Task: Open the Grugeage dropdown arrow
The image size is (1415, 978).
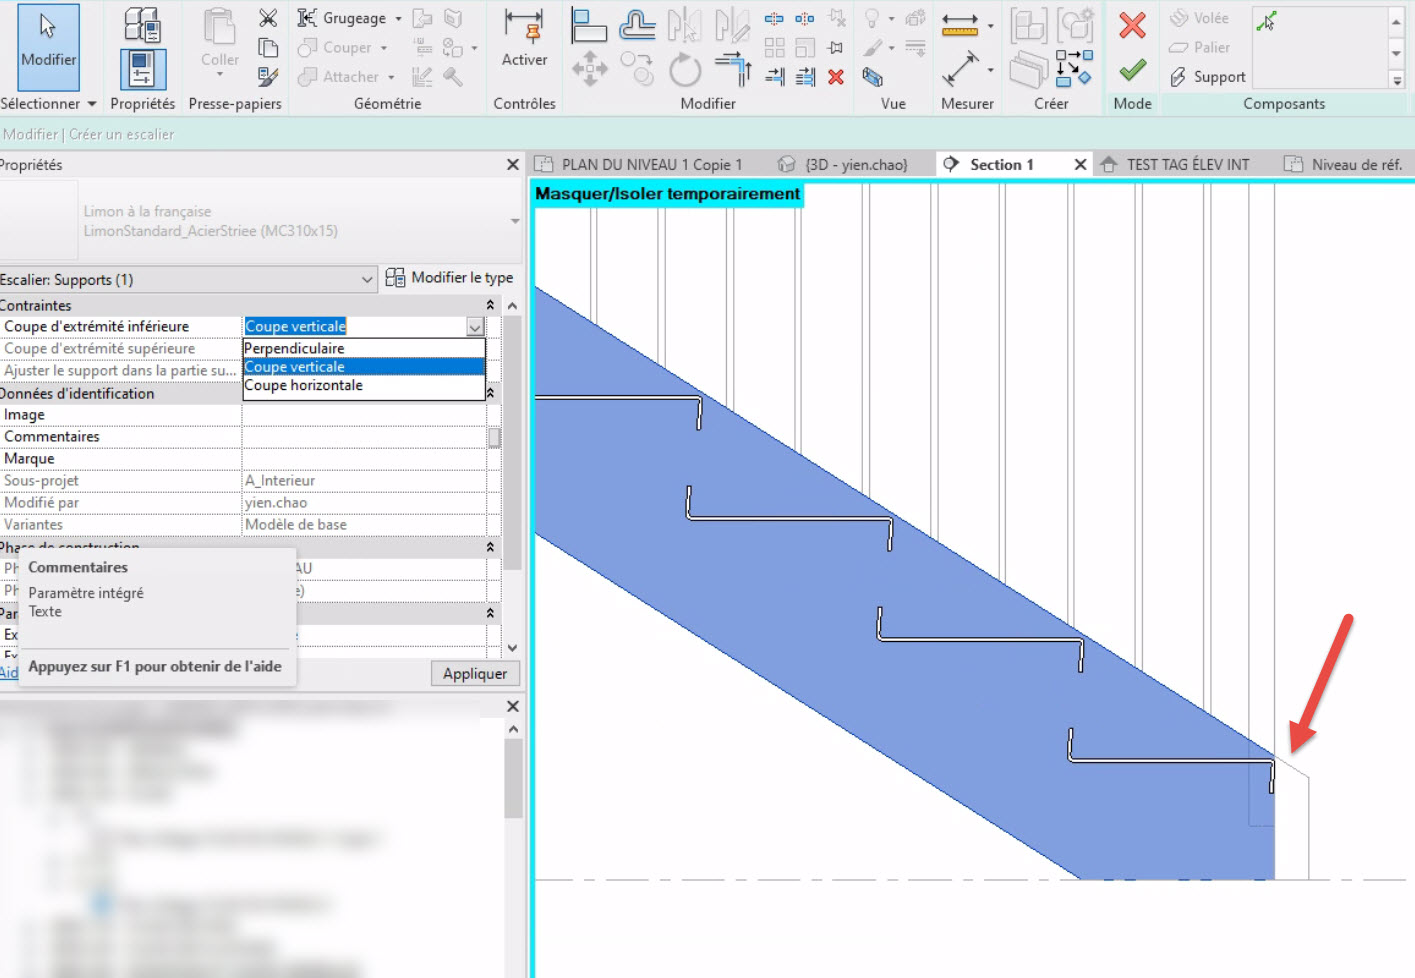Action: coord(396,18)
